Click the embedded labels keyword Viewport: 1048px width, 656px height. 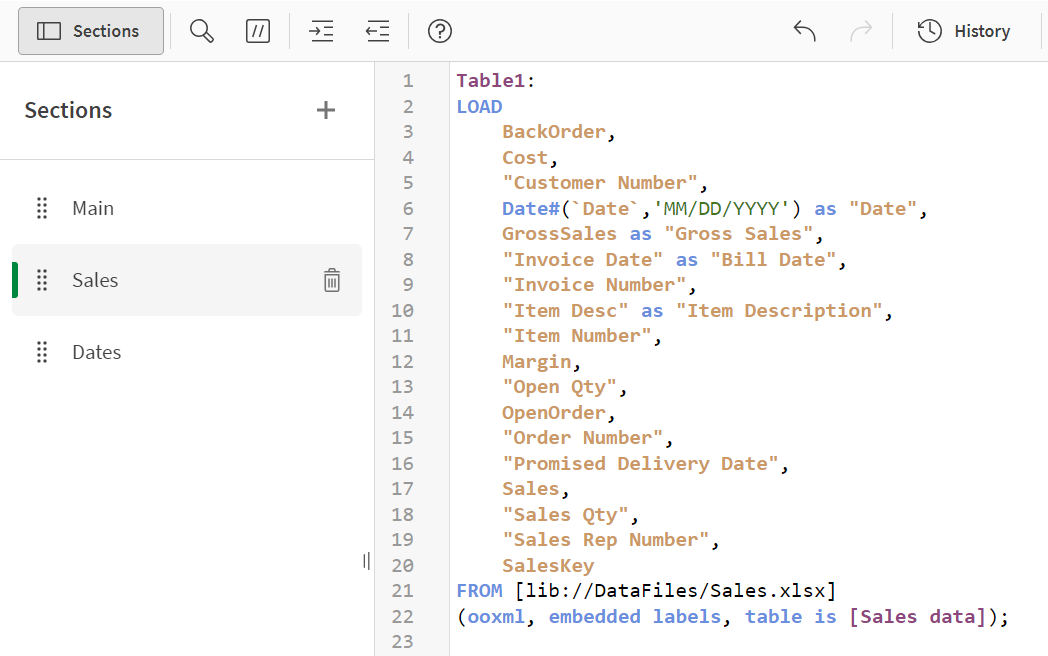pos(634,617)
